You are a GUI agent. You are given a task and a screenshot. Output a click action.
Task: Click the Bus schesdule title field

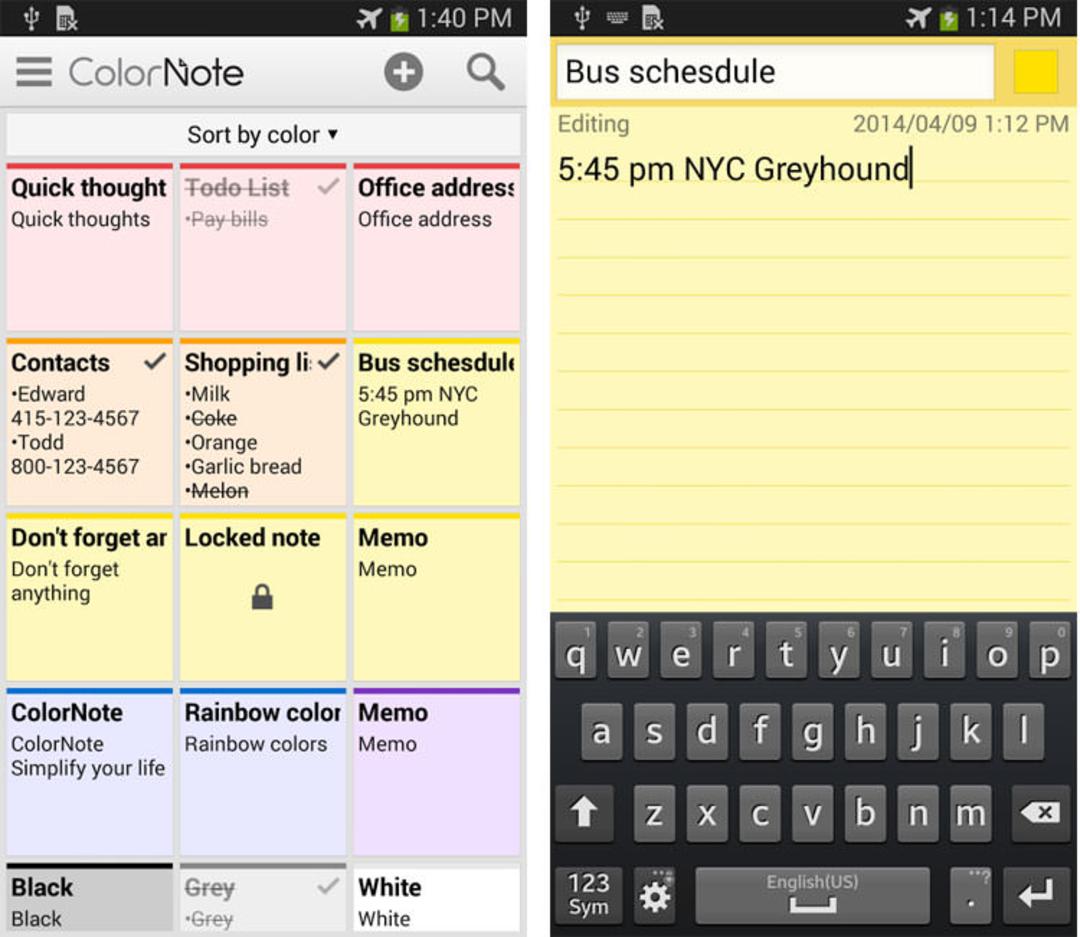[775, 72]
